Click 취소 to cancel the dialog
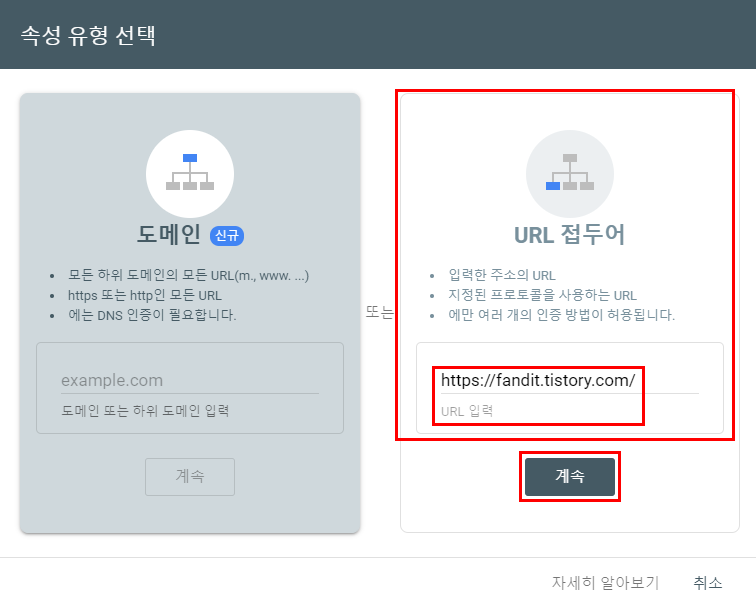Image resolution: width=756 pixels, height=600 pixels. (708, 583)
